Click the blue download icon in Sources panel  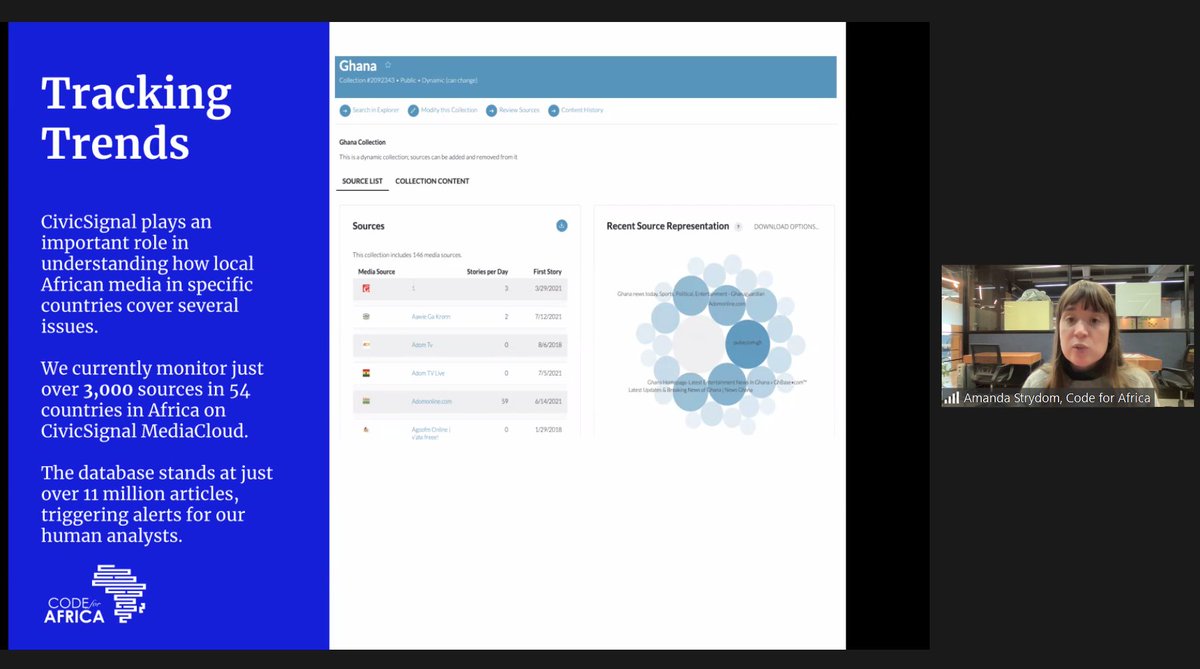[x=562, y=225]
